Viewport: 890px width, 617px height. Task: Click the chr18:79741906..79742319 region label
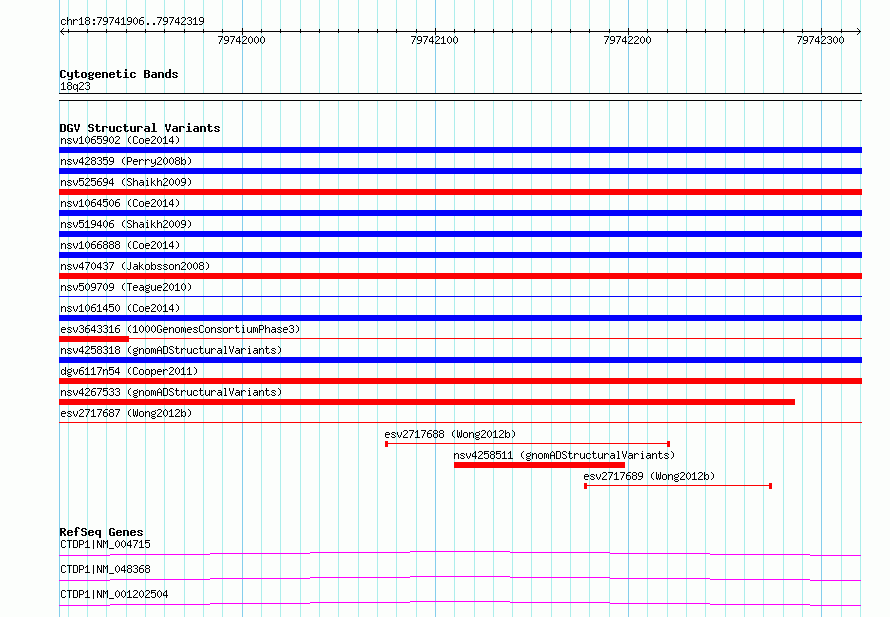[x=132, y=21]
